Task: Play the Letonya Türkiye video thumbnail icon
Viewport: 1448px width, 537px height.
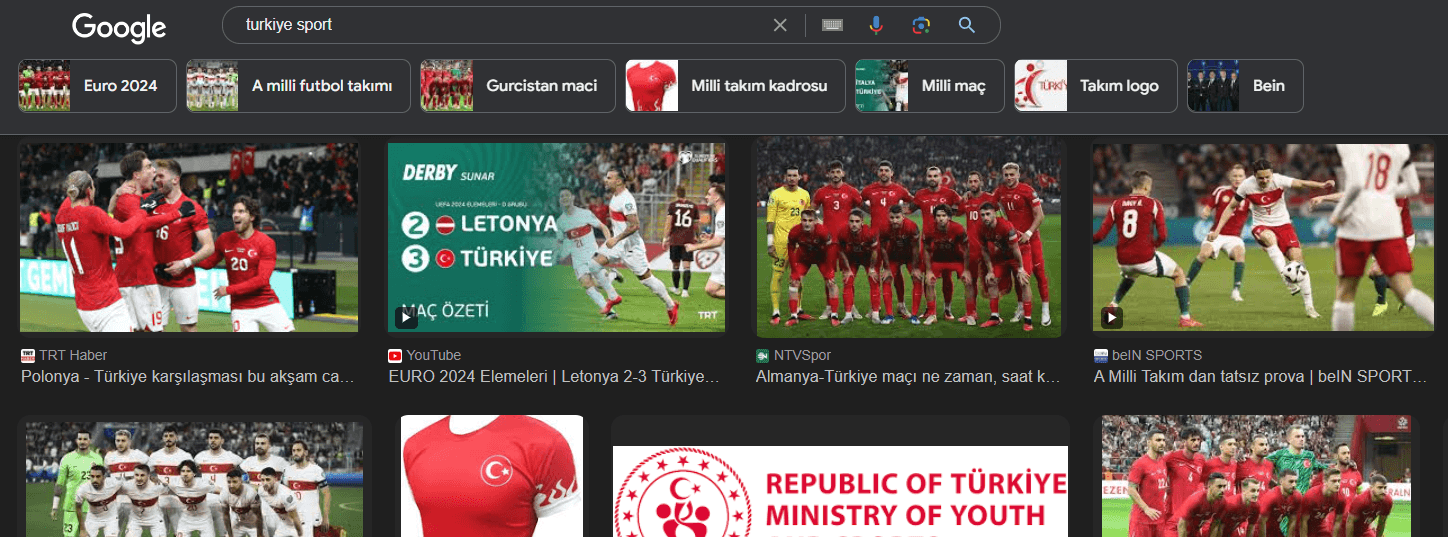Action: point(406,318)
